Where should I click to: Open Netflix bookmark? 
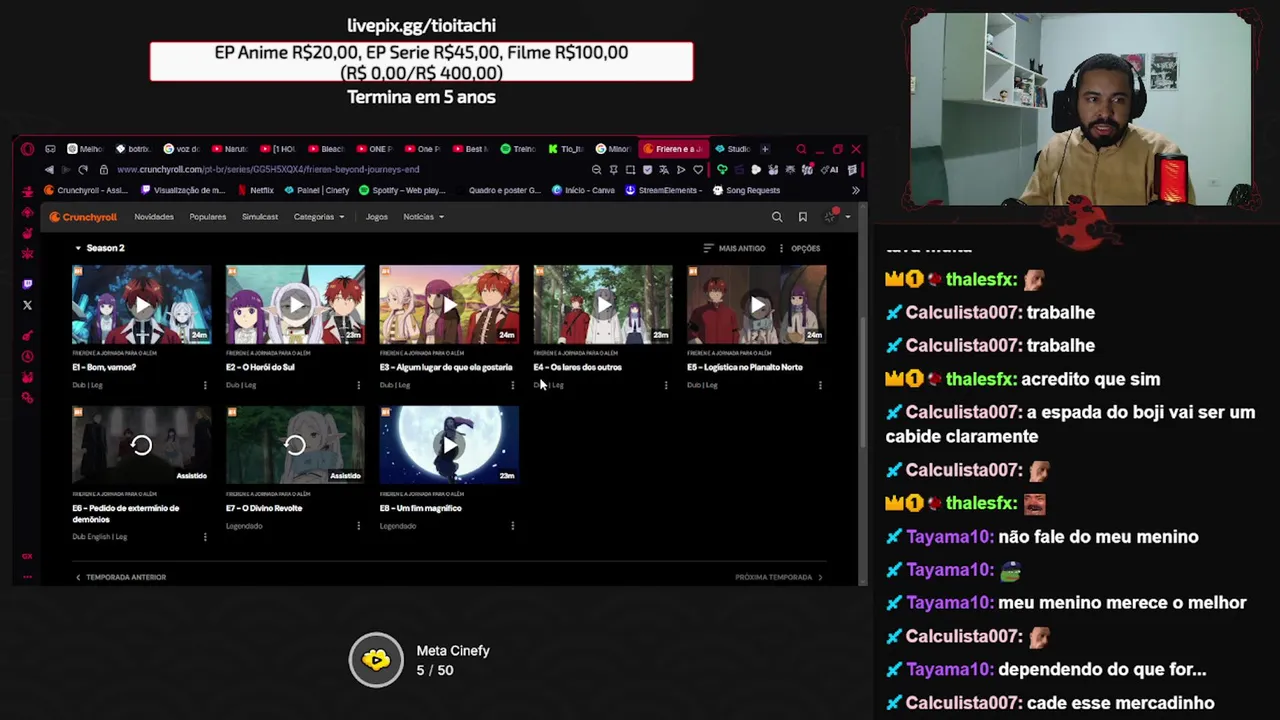coord(256,190)
